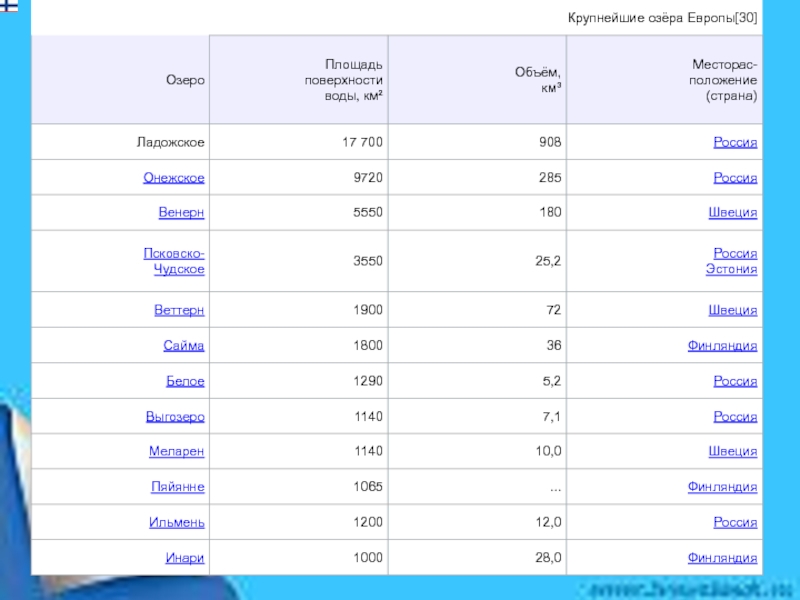Viewport: 800px width, 600px height.
Task: Open Россия link in the Ладожское row
Action: point(735,143)
